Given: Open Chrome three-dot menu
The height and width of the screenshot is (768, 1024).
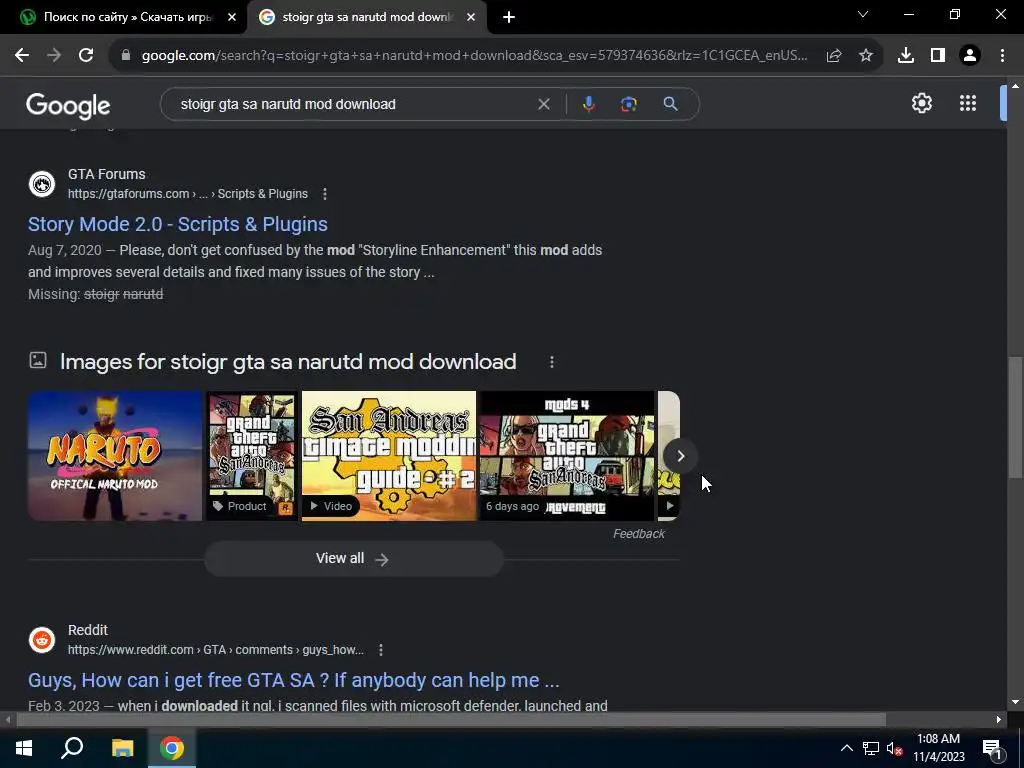Looking at the screenshot, I should click(1002, 56).
